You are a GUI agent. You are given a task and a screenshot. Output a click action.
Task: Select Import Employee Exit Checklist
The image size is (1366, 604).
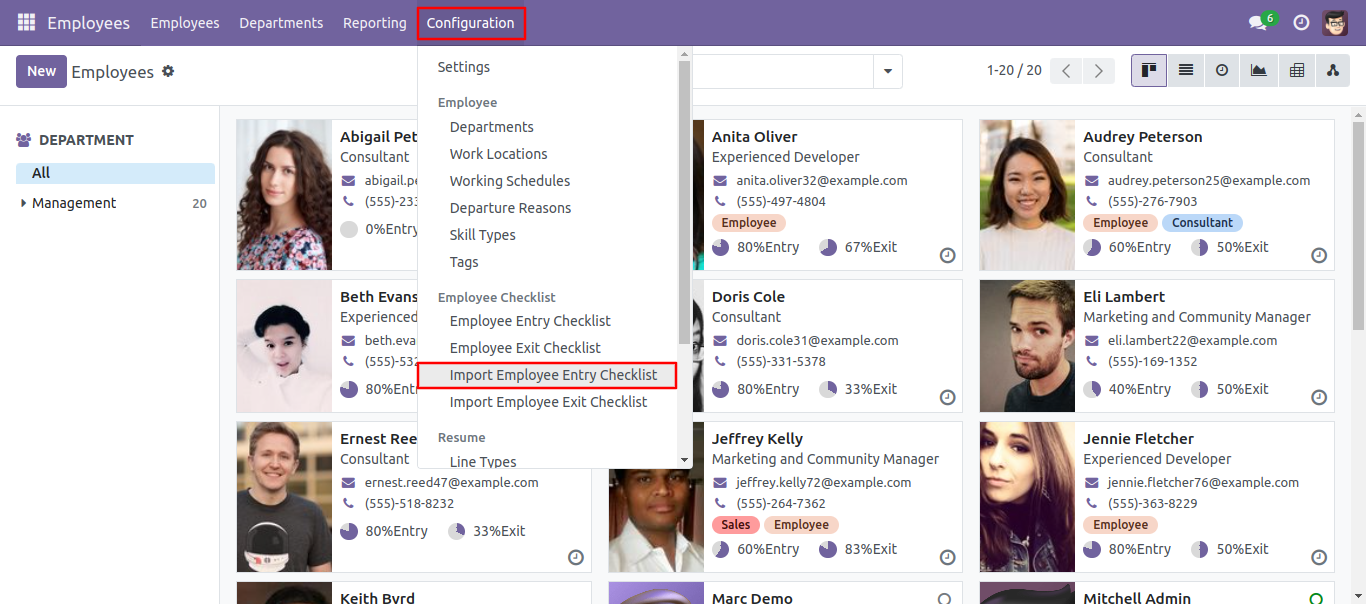(x=547, y=402)
